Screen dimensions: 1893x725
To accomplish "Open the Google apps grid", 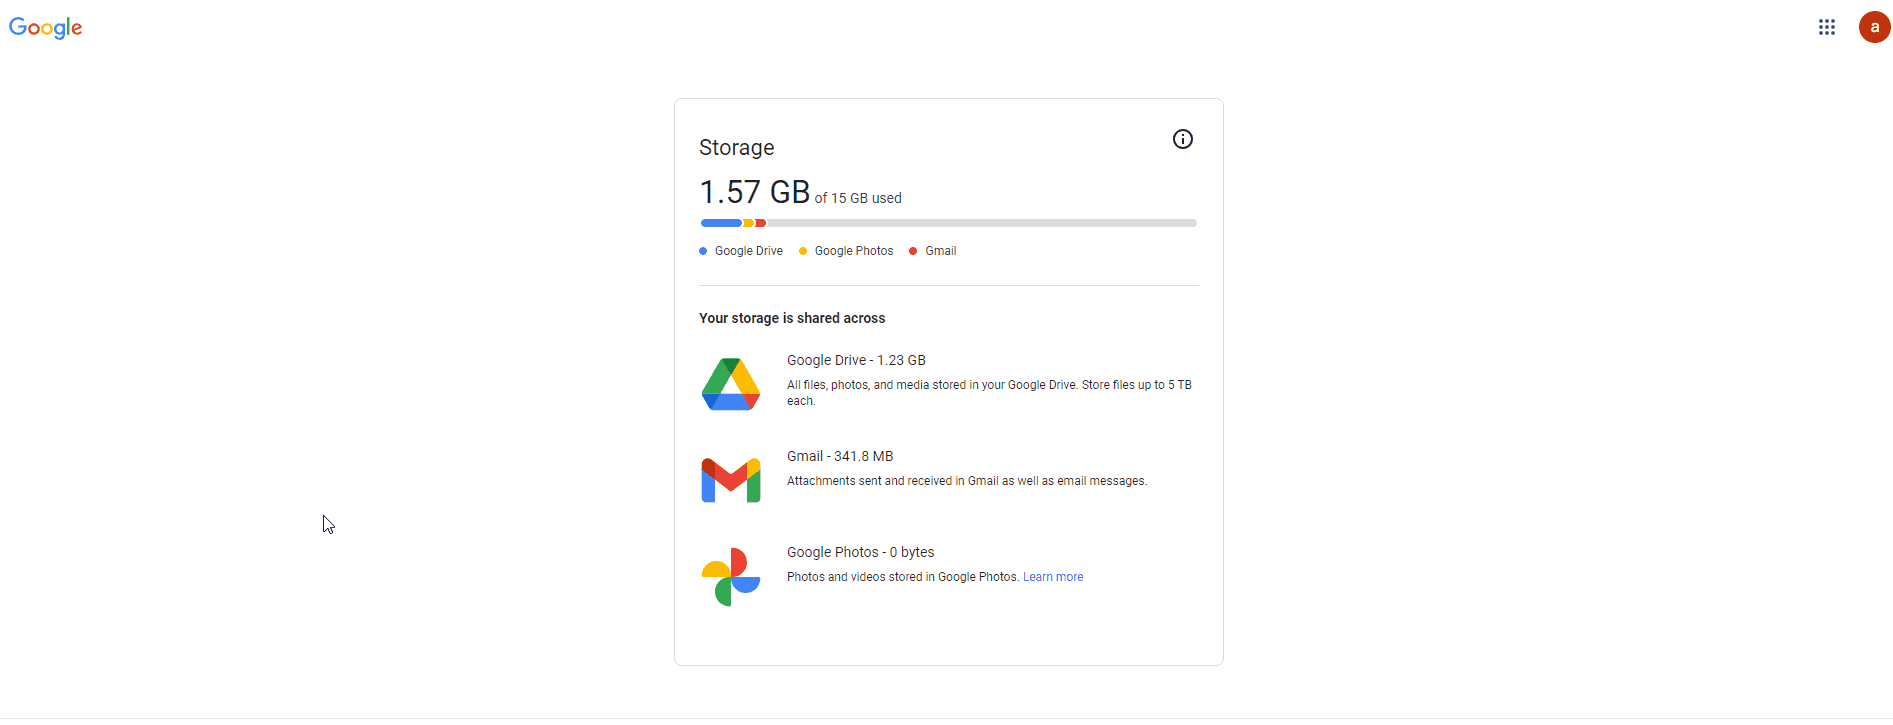I will (1826, 27).
